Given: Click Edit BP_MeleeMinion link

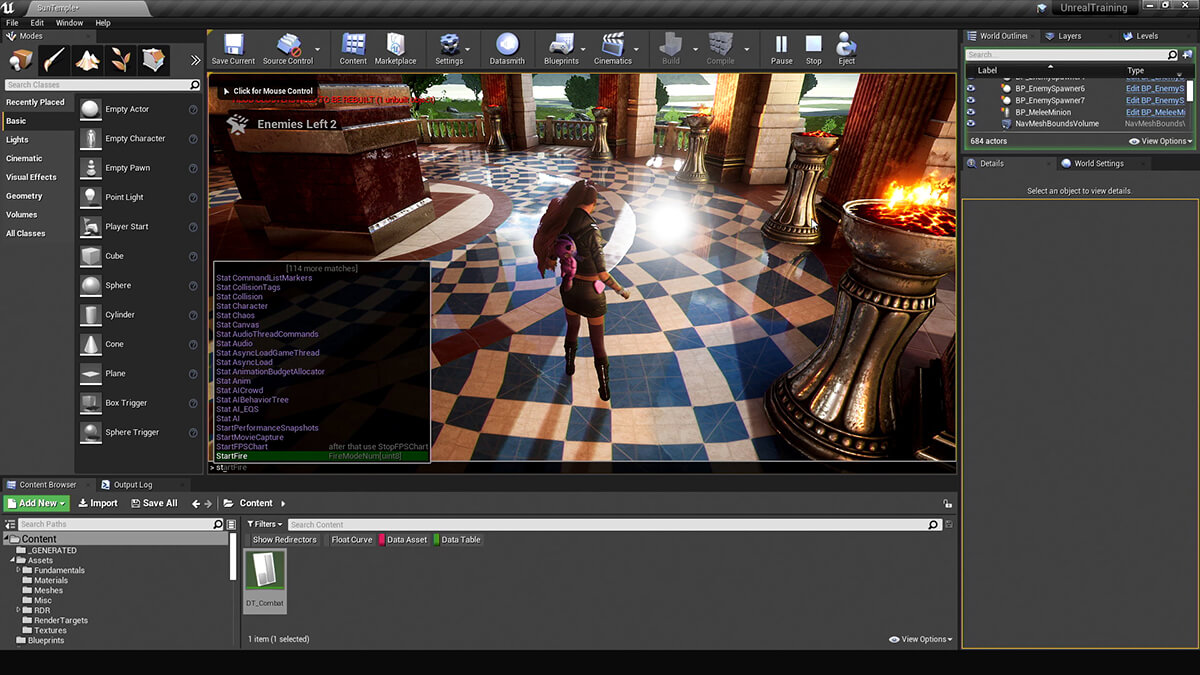Looking at the screenshot, I should [1155, 111].
